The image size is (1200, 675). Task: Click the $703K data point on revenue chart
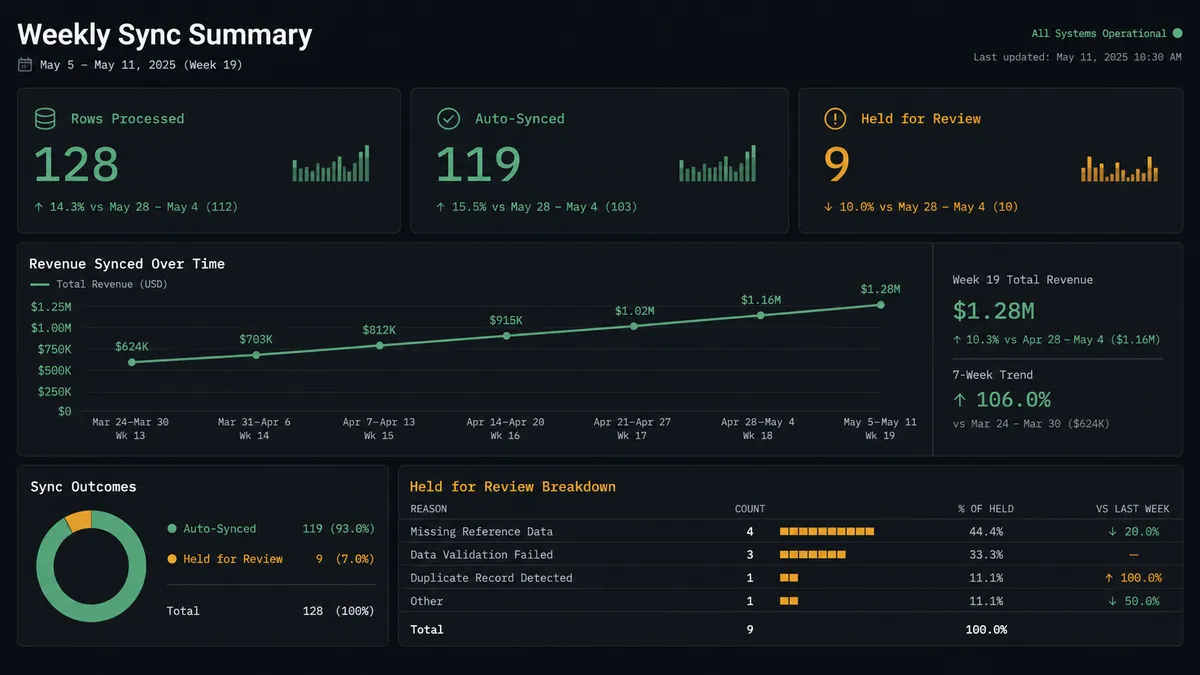(256, 355)
